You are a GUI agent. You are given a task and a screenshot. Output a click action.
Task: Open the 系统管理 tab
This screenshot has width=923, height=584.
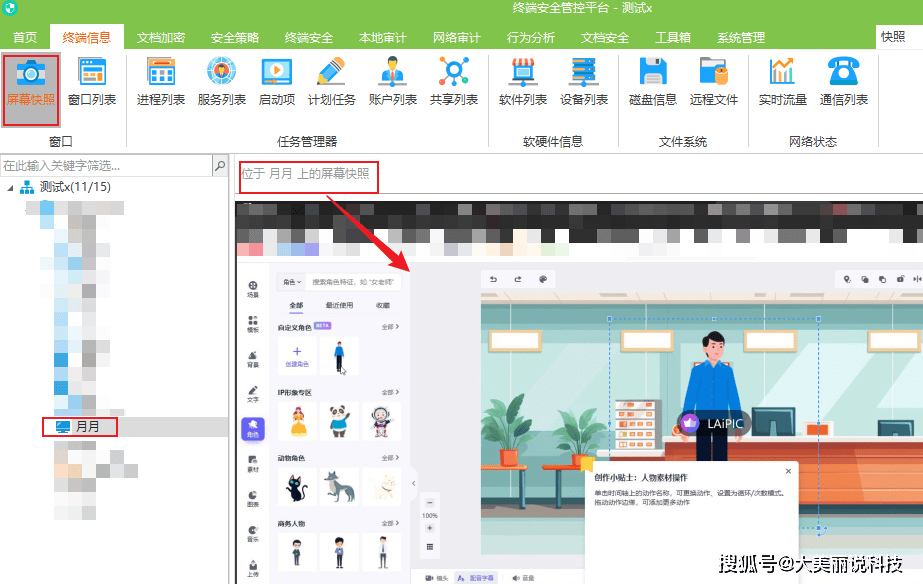click(x=741, y=38)
